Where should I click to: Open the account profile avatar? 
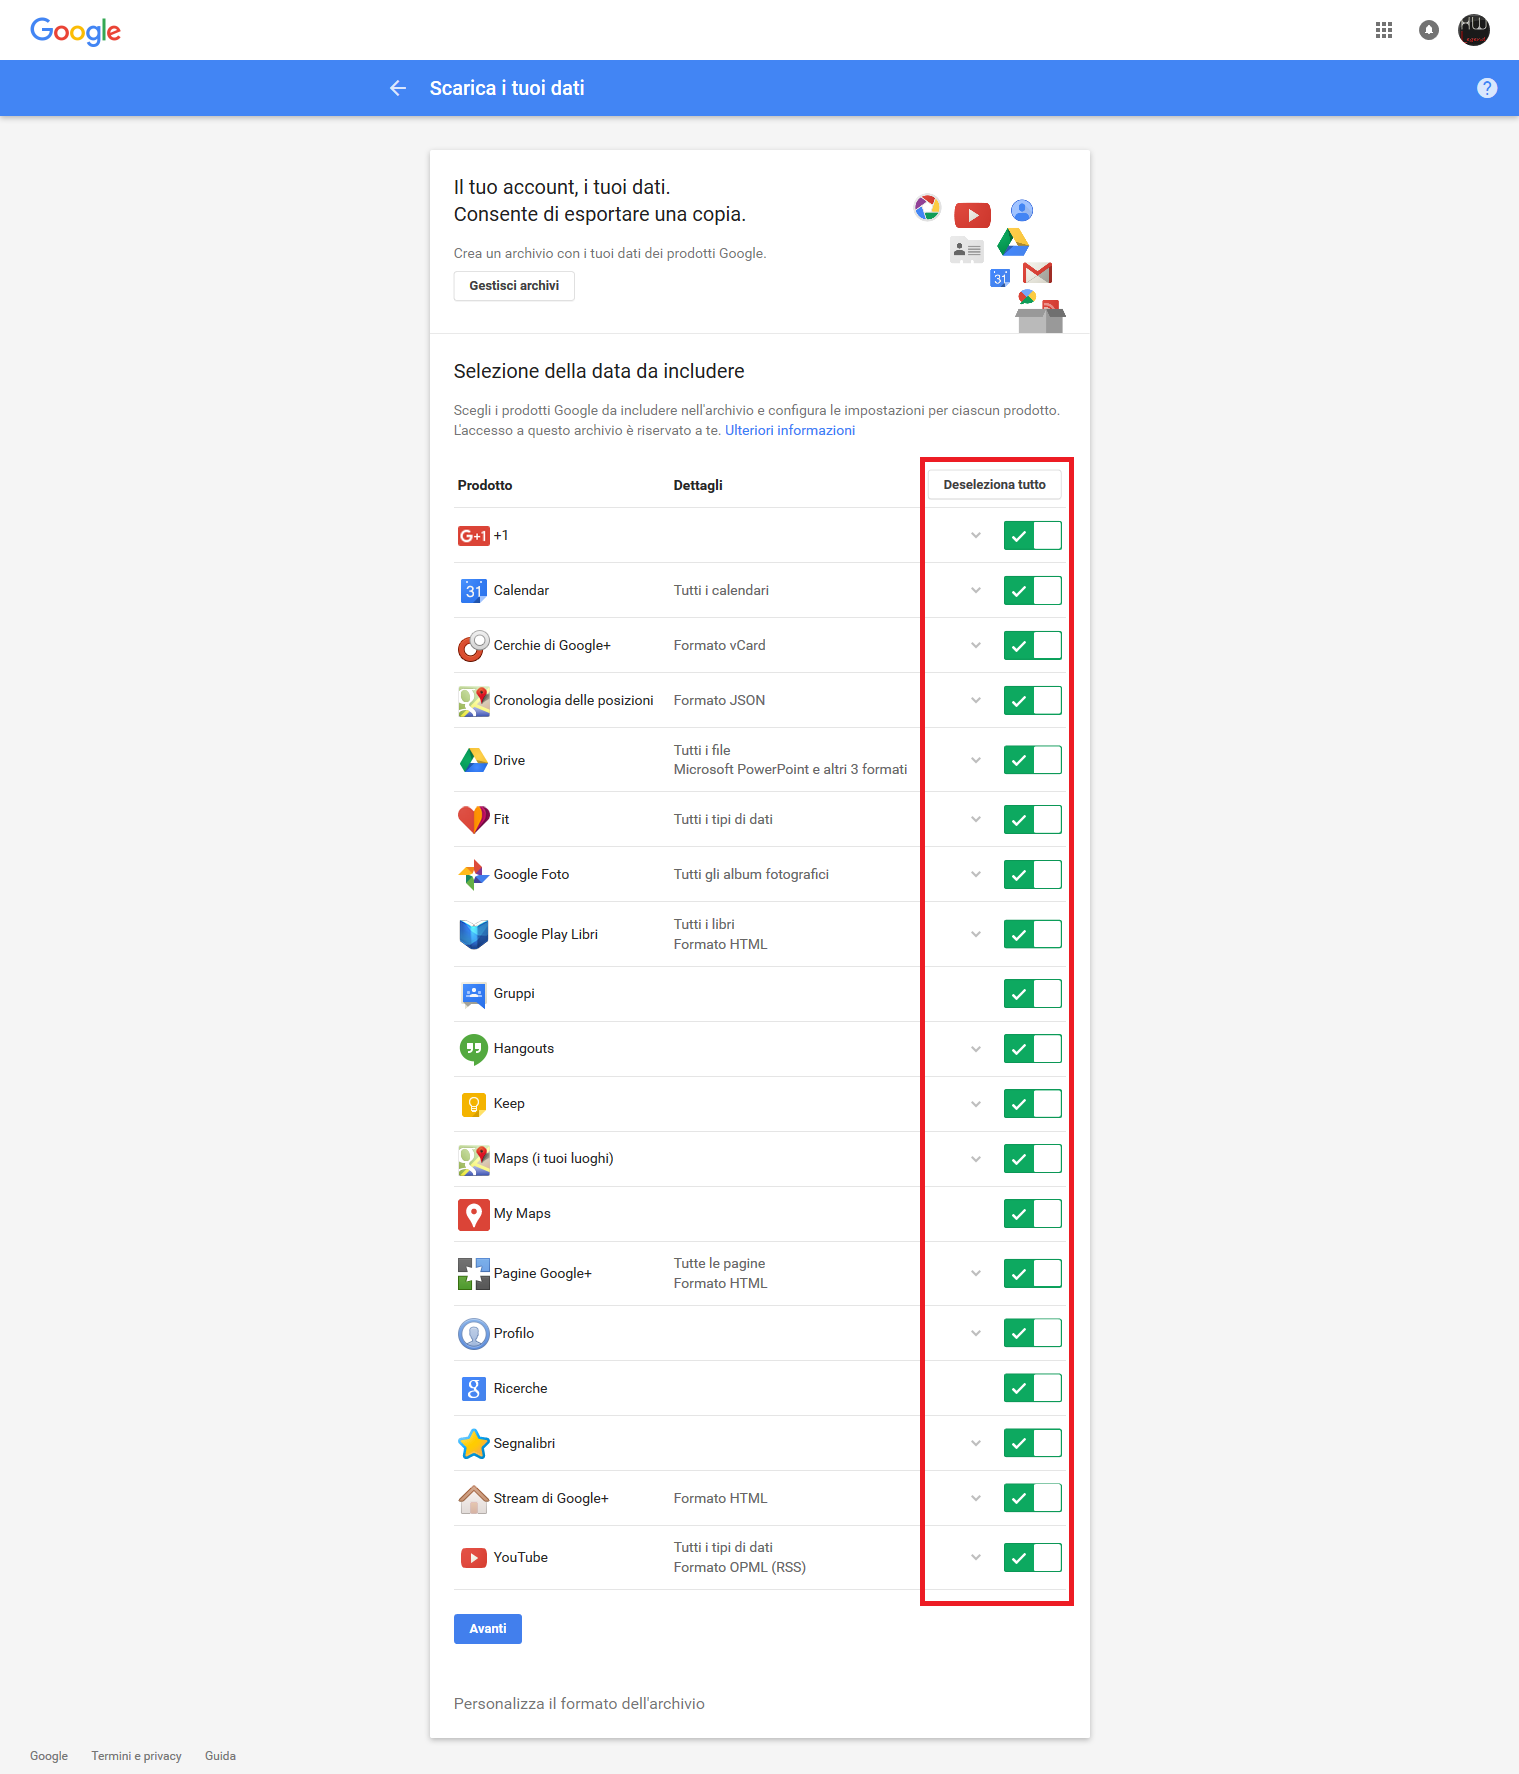[x=1474, y=30]
